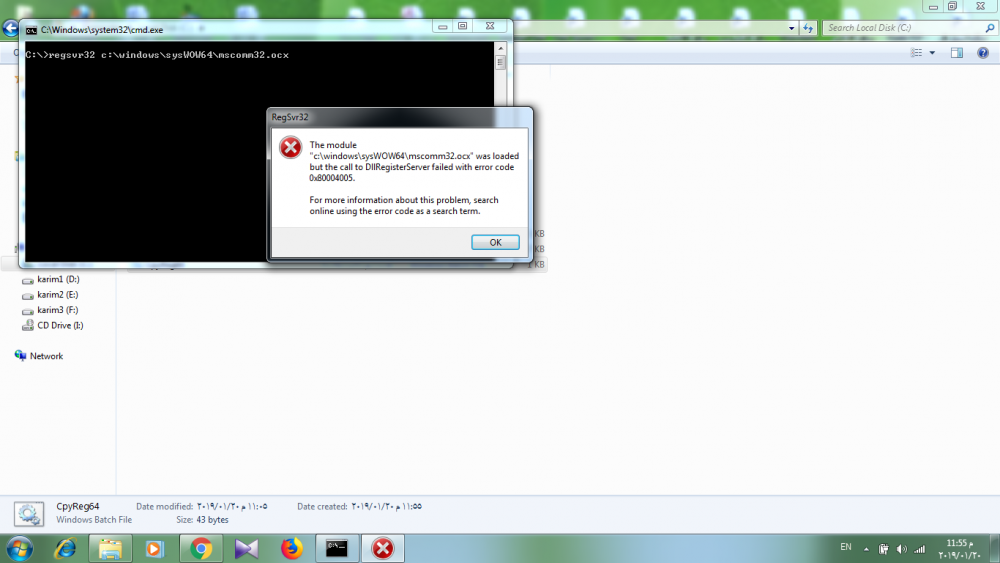Click the Explorer Back navigation button

click(10, 28)
